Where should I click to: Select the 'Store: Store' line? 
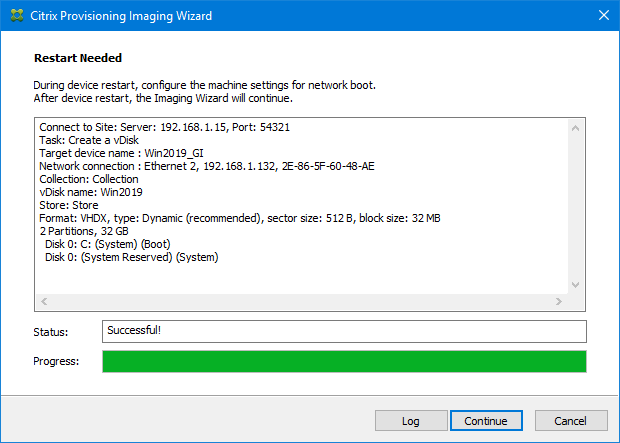[x=69, y=205]
